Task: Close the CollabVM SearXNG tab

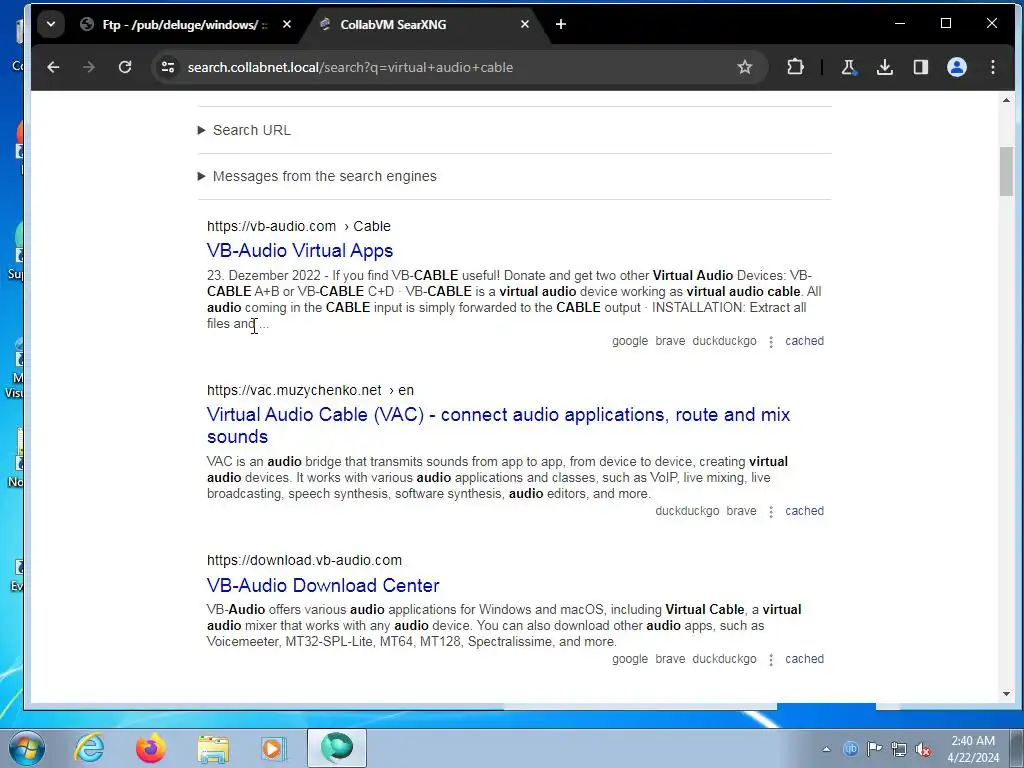Action: 525,24
